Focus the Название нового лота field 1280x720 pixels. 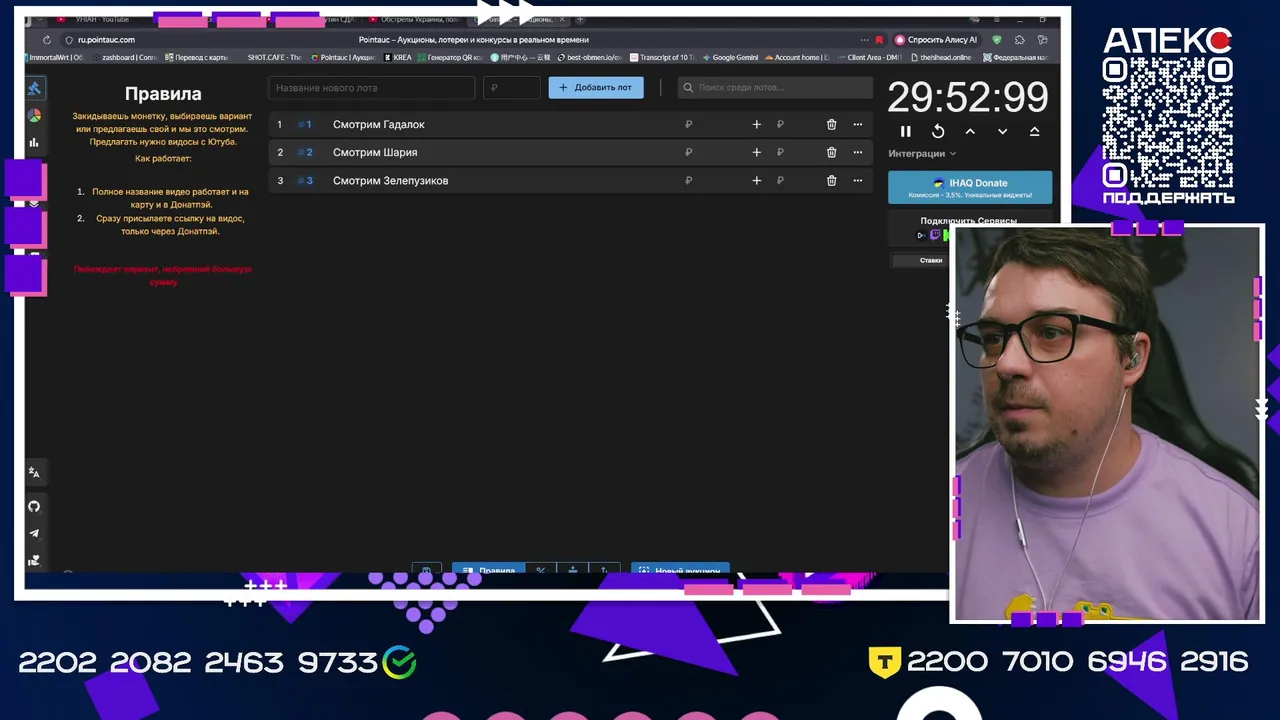[371, 87]
